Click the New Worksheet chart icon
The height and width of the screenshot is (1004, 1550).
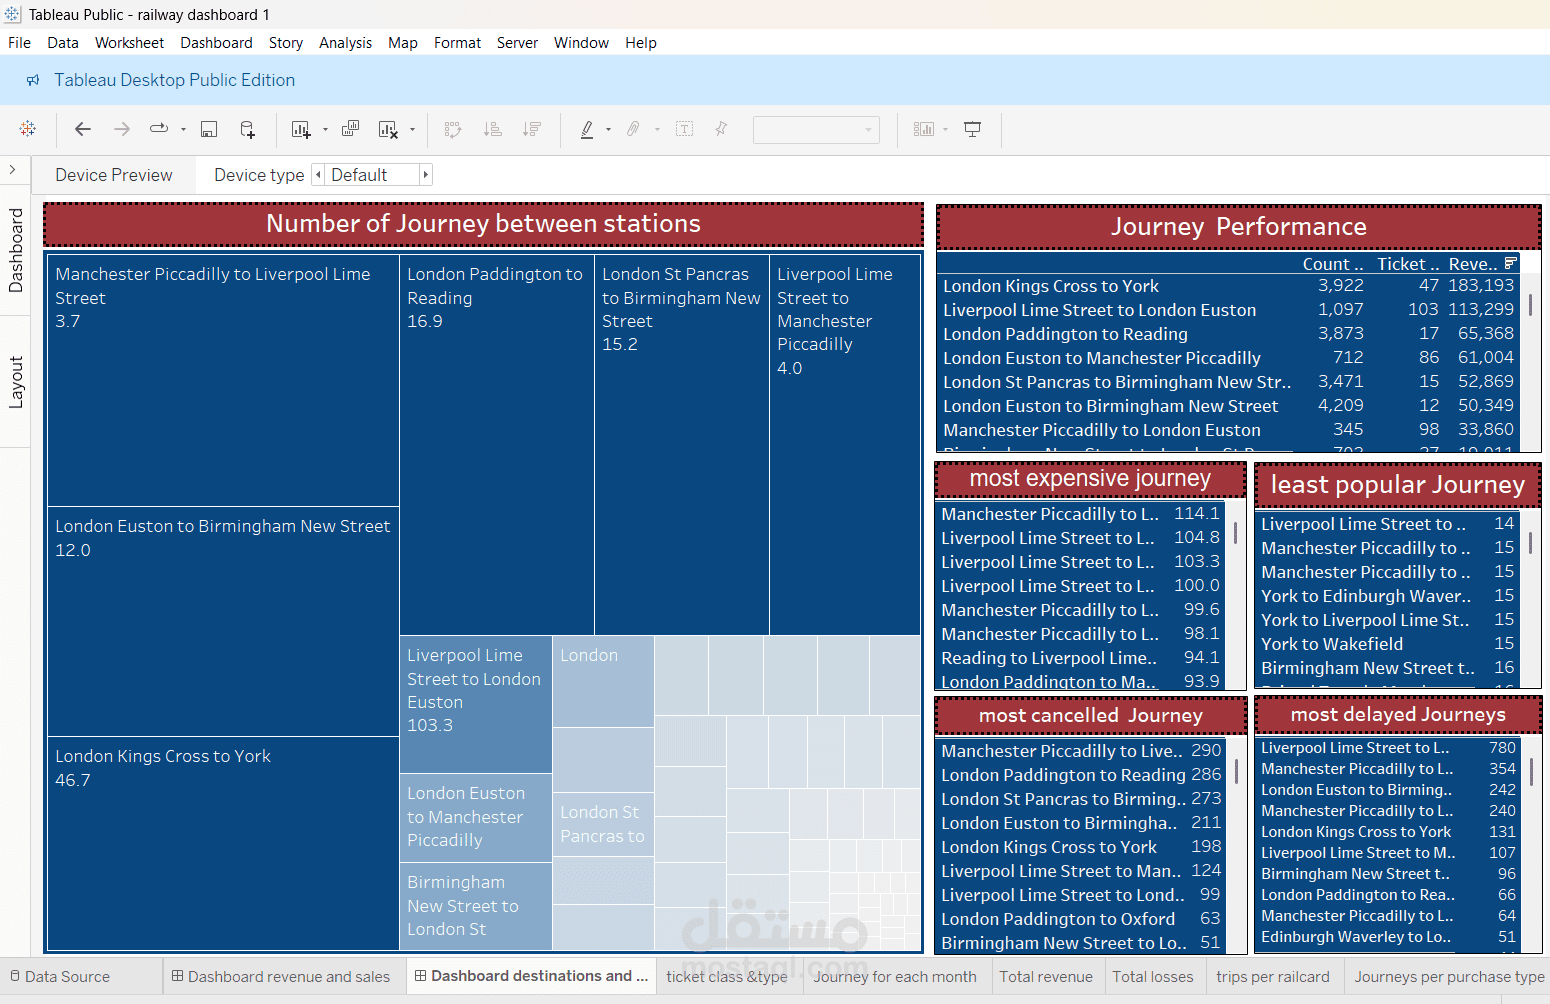click(x=300, y=129)
